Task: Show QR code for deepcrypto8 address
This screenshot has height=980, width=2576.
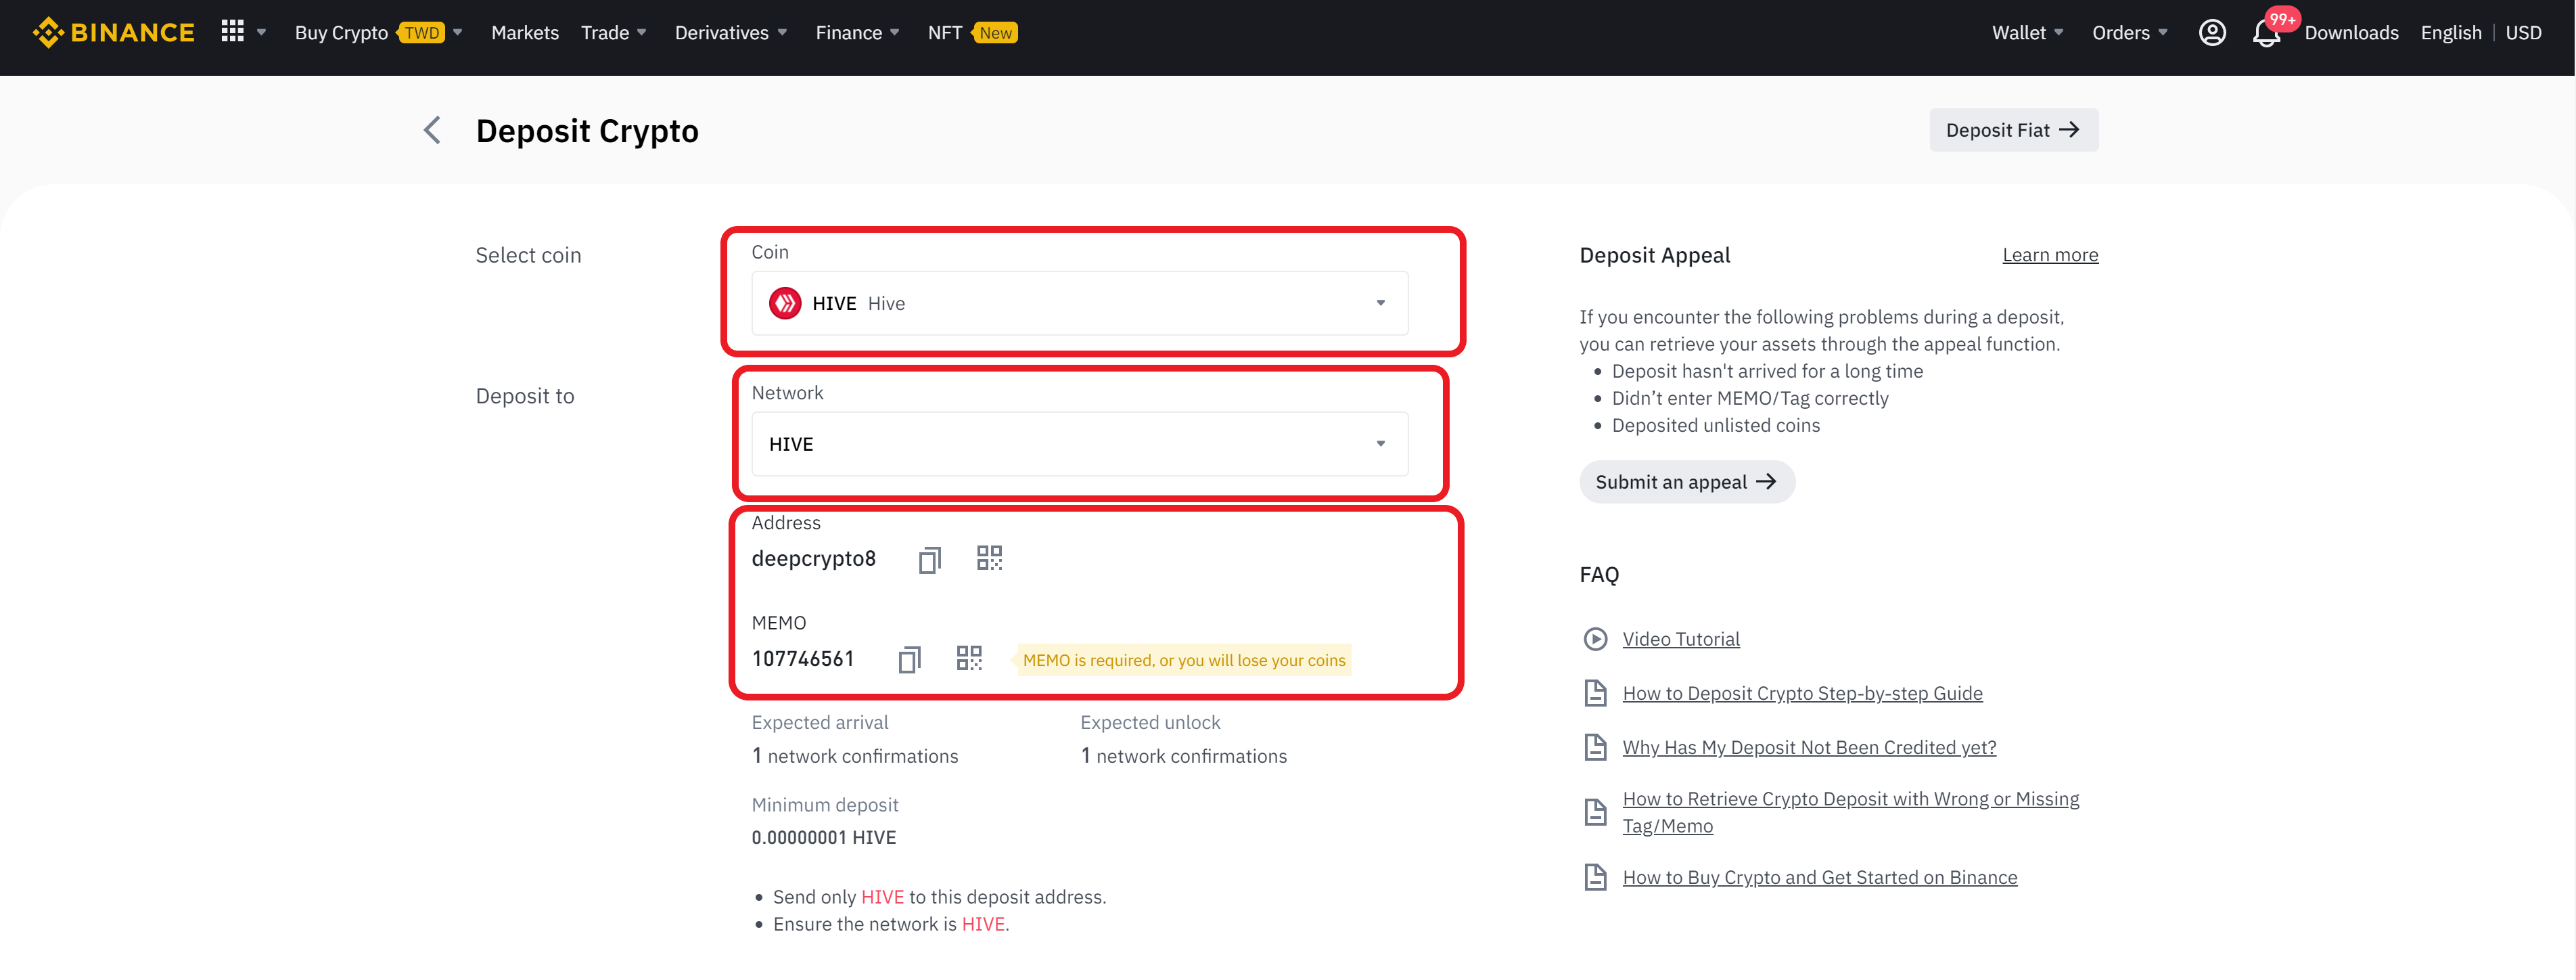Action: (x=989, y=558)
